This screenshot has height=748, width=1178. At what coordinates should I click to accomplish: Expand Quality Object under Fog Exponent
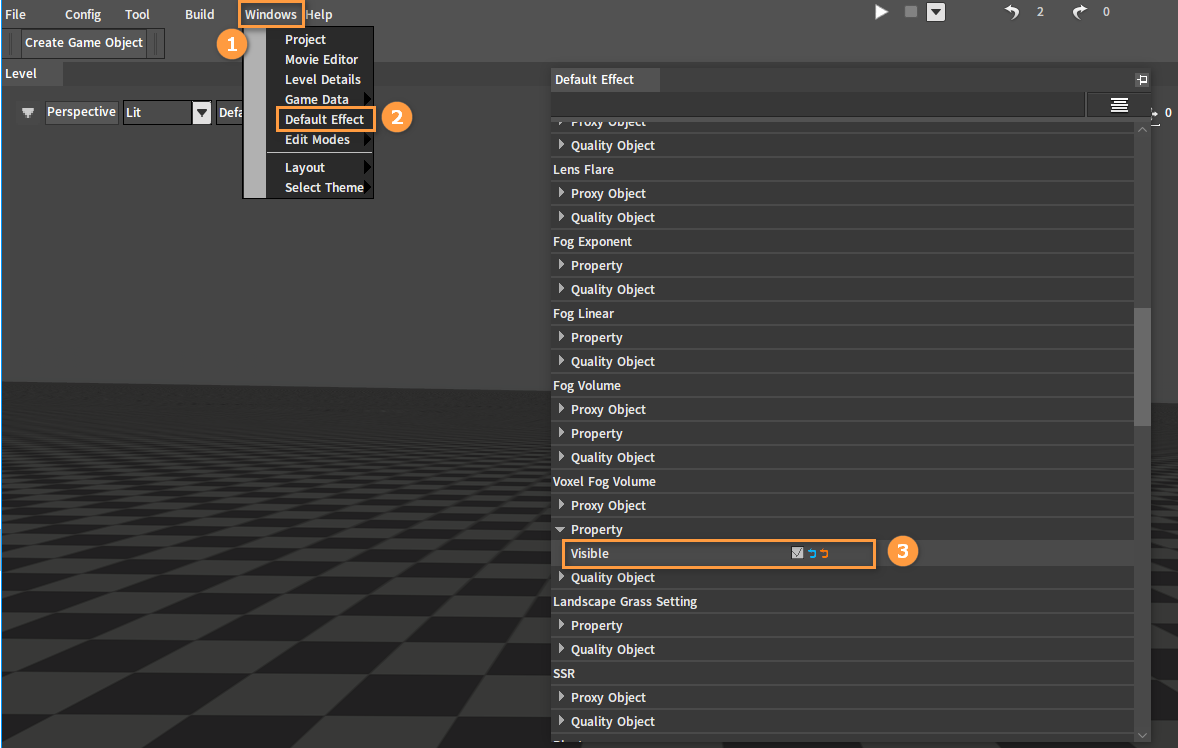[x=560, y=289]
